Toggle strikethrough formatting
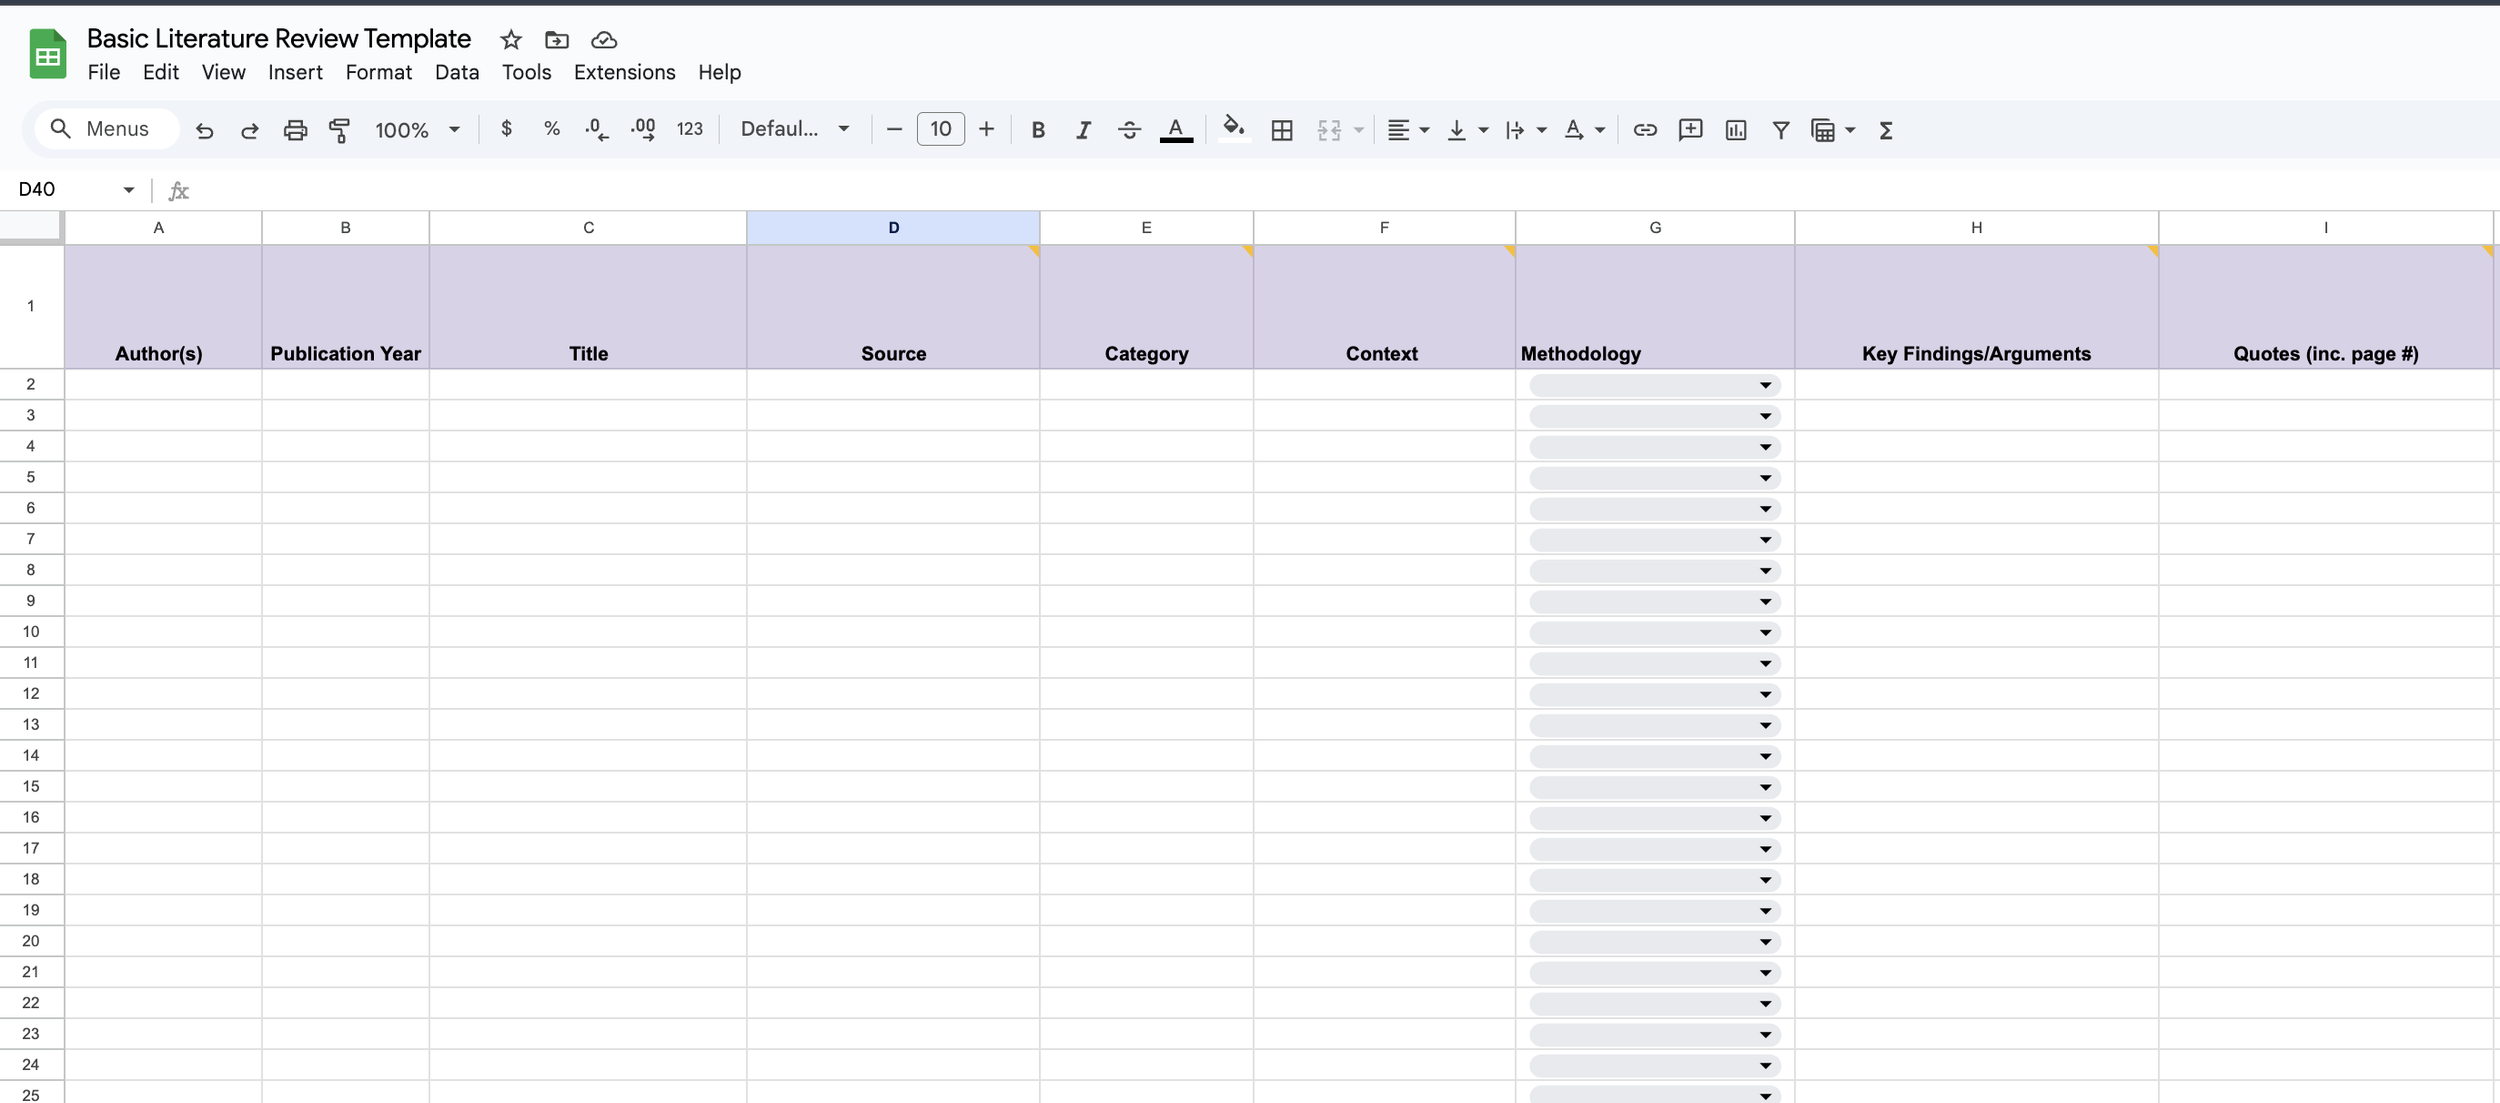This screenshot has width=2500, height=1103. (x=1129, y=130)
